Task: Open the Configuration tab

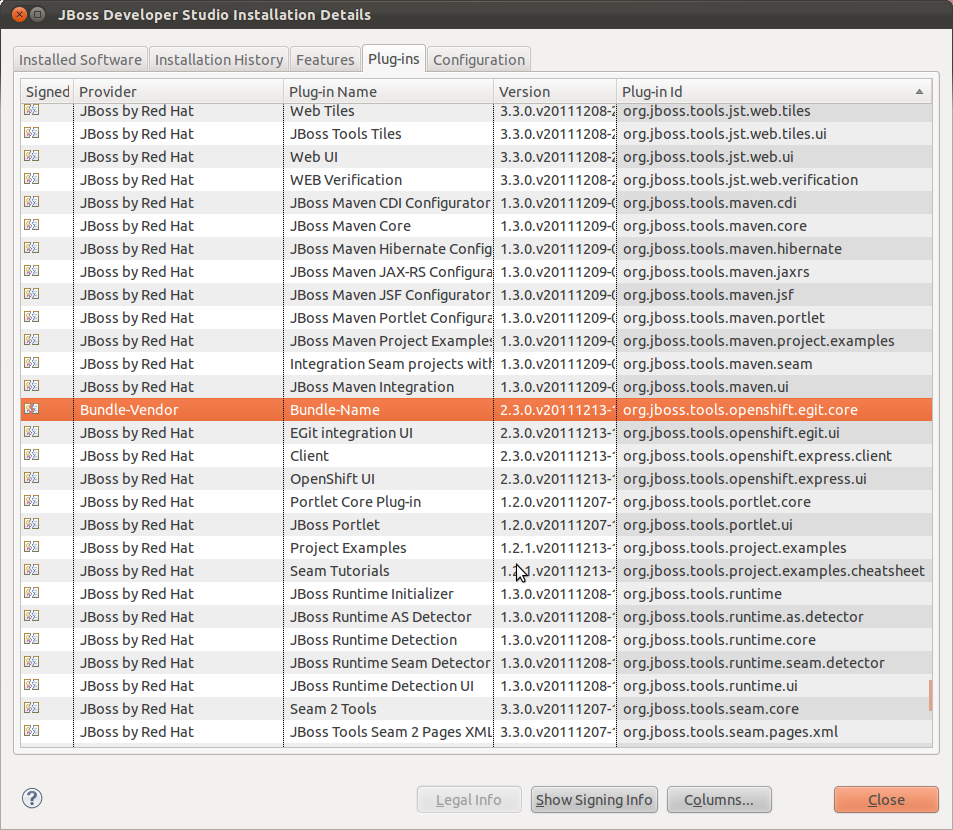Action: point(479,60)
